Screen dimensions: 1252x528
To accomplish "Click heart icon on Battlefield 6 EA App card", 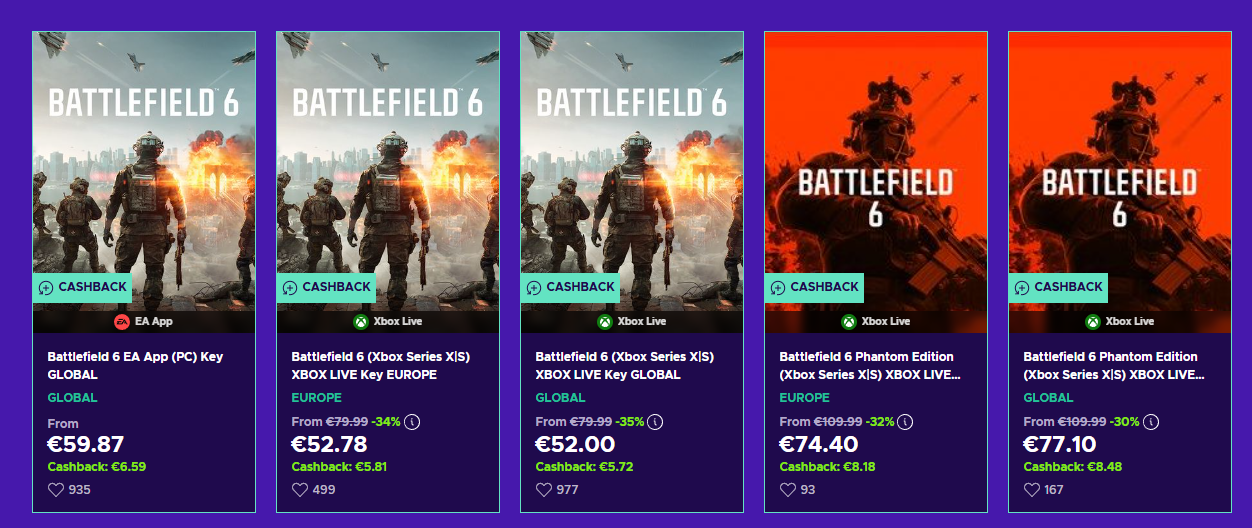I will coord(56,490).
